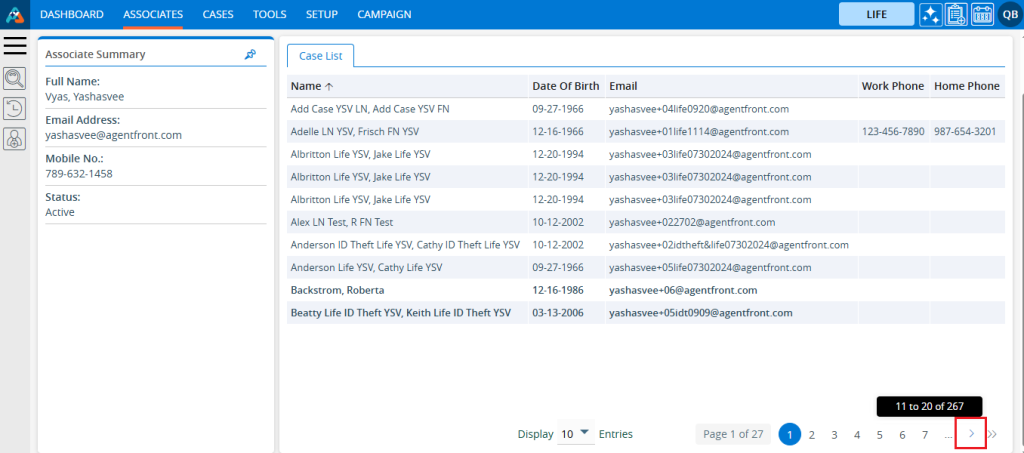Go to the next page arrow
Image resolution: width=1024 pixels, height=453 pixels.
[x=970, y=434]
